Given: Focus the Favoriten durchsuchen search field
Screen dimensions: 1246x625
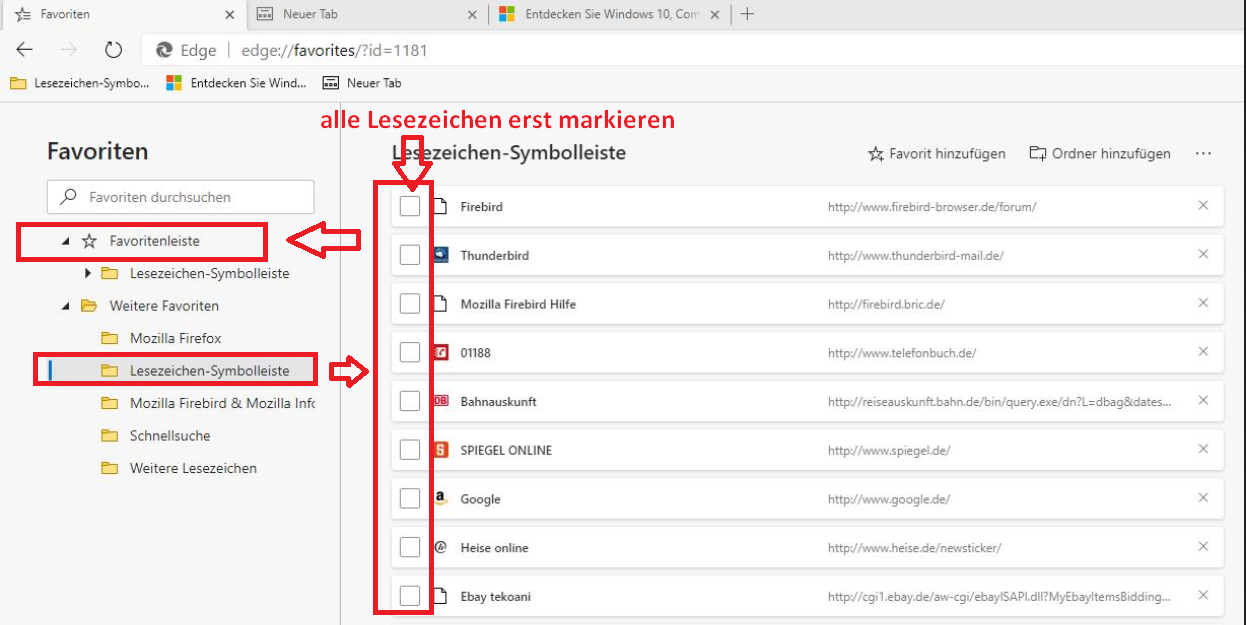Looking at the screenshot, I should click(181, 197).
